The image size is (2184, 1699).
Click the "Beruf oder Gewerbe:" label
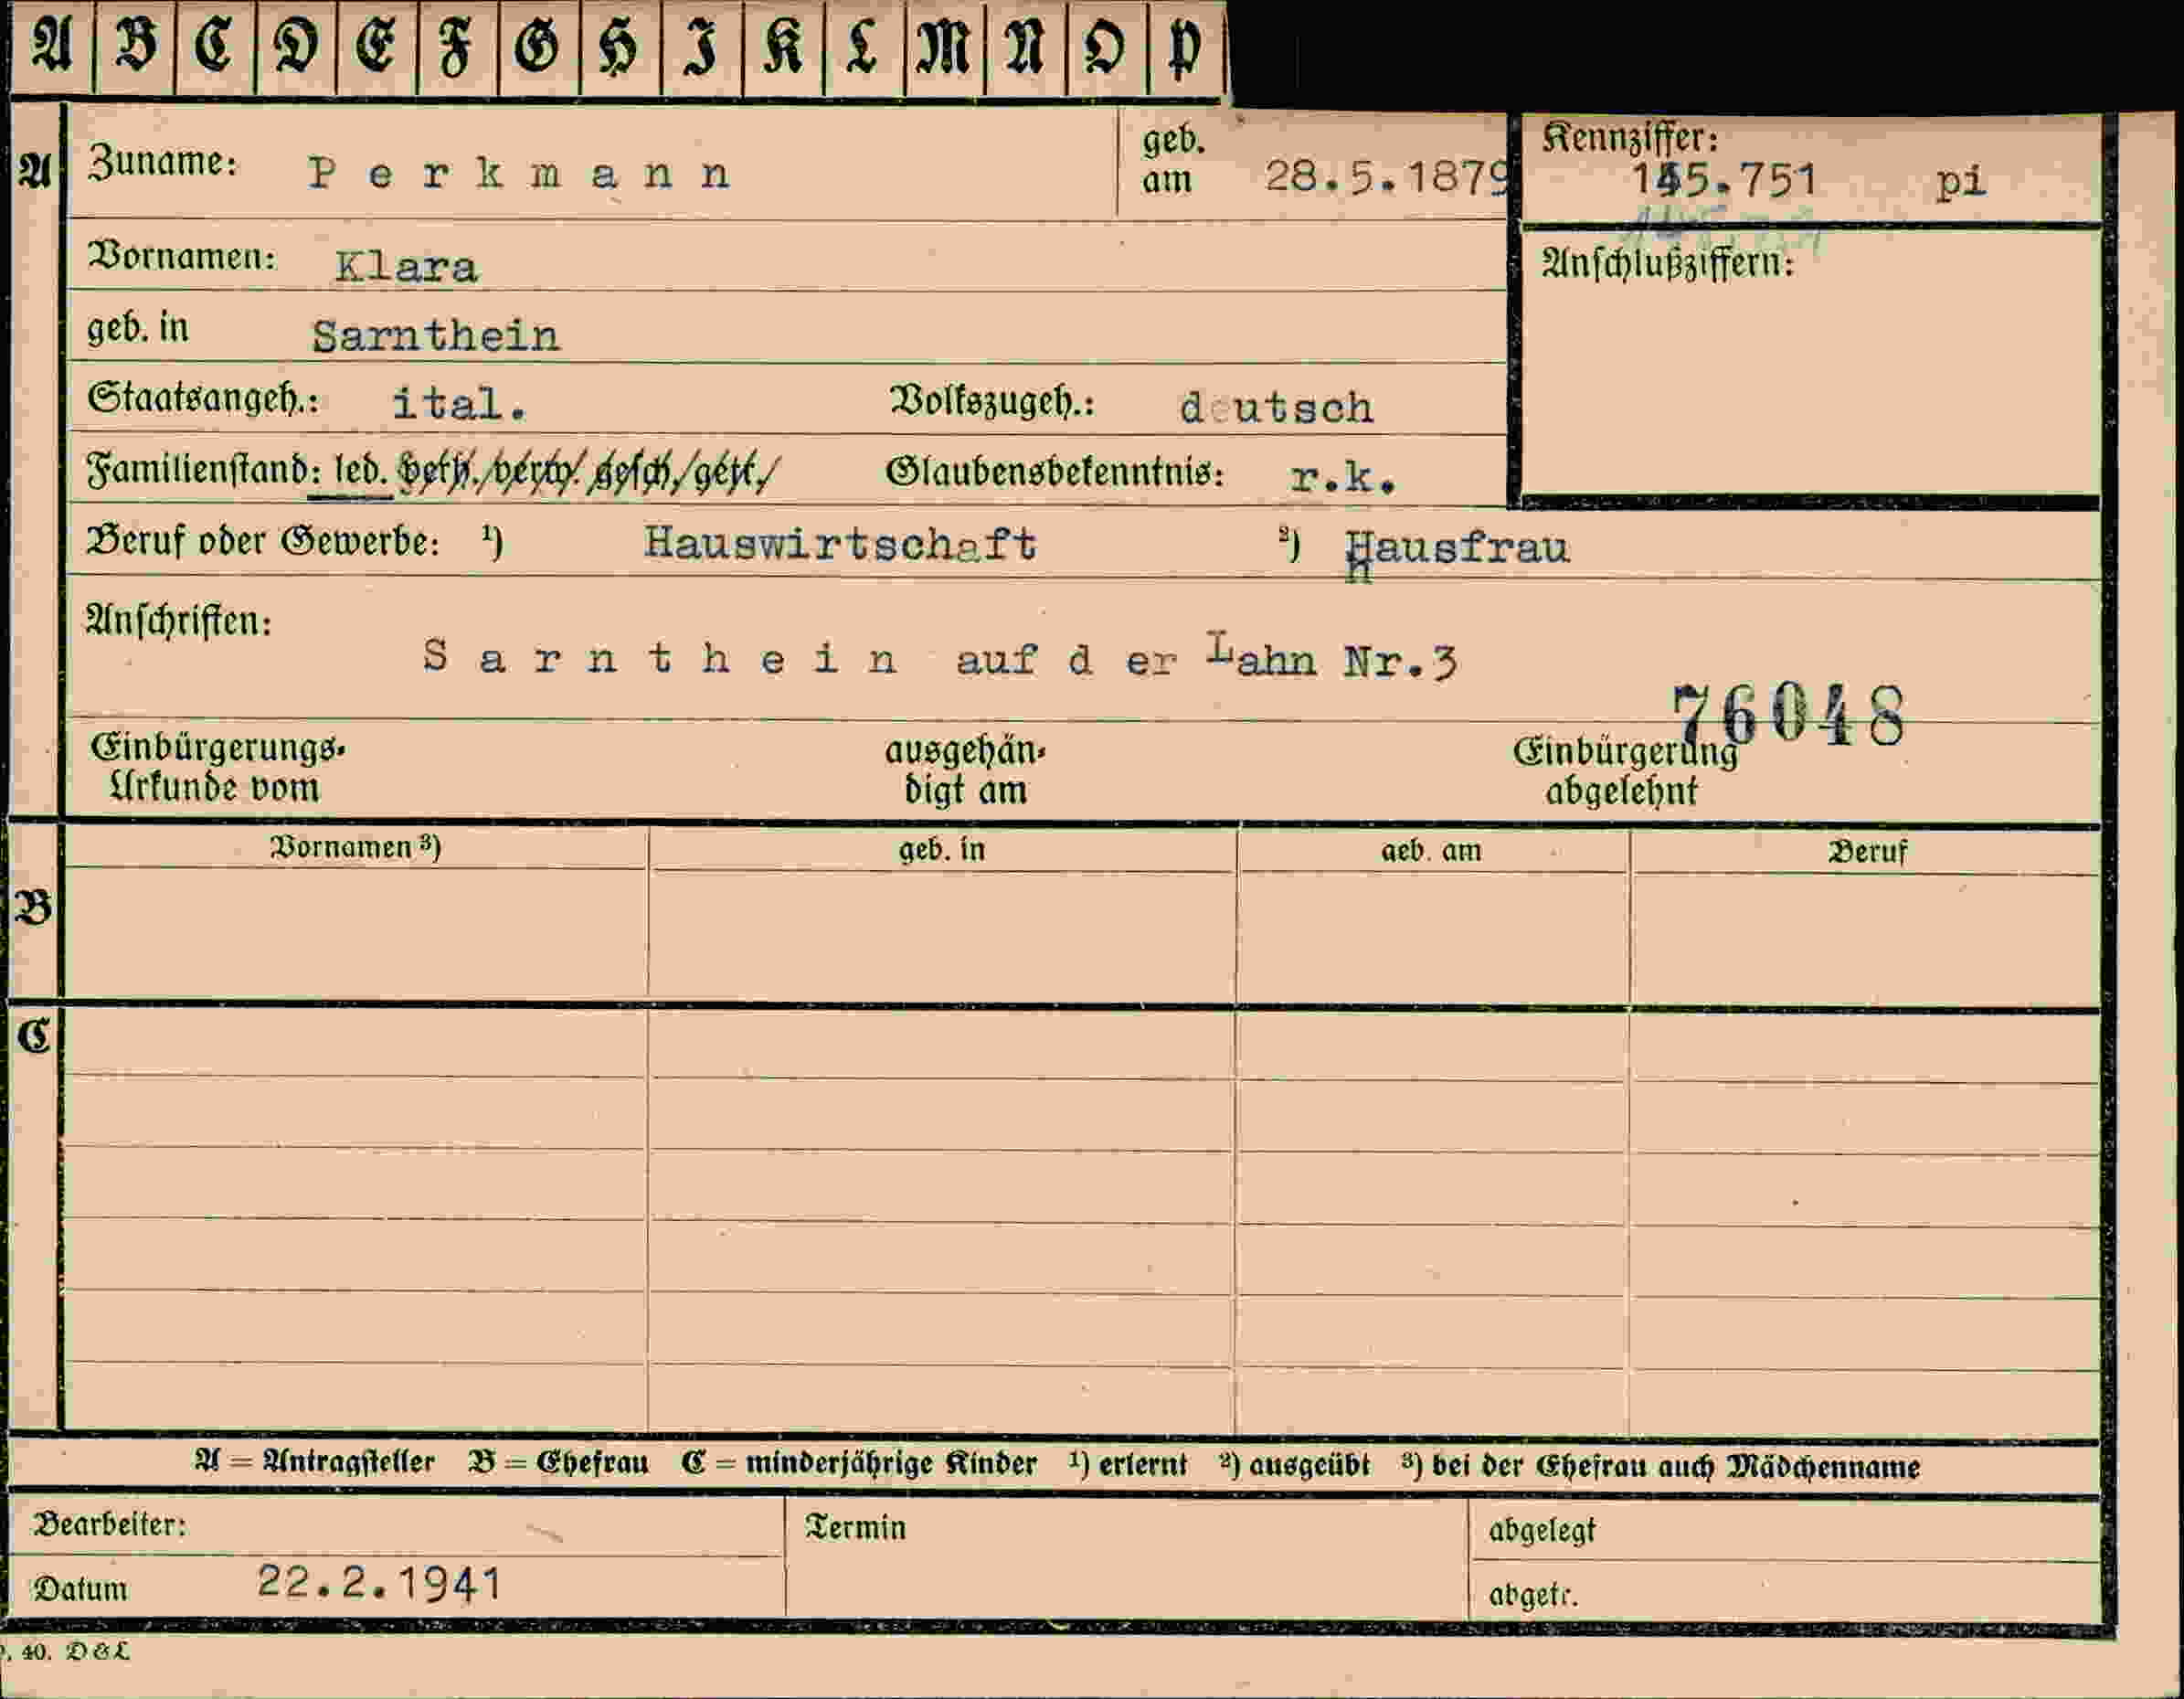(263, 541)
